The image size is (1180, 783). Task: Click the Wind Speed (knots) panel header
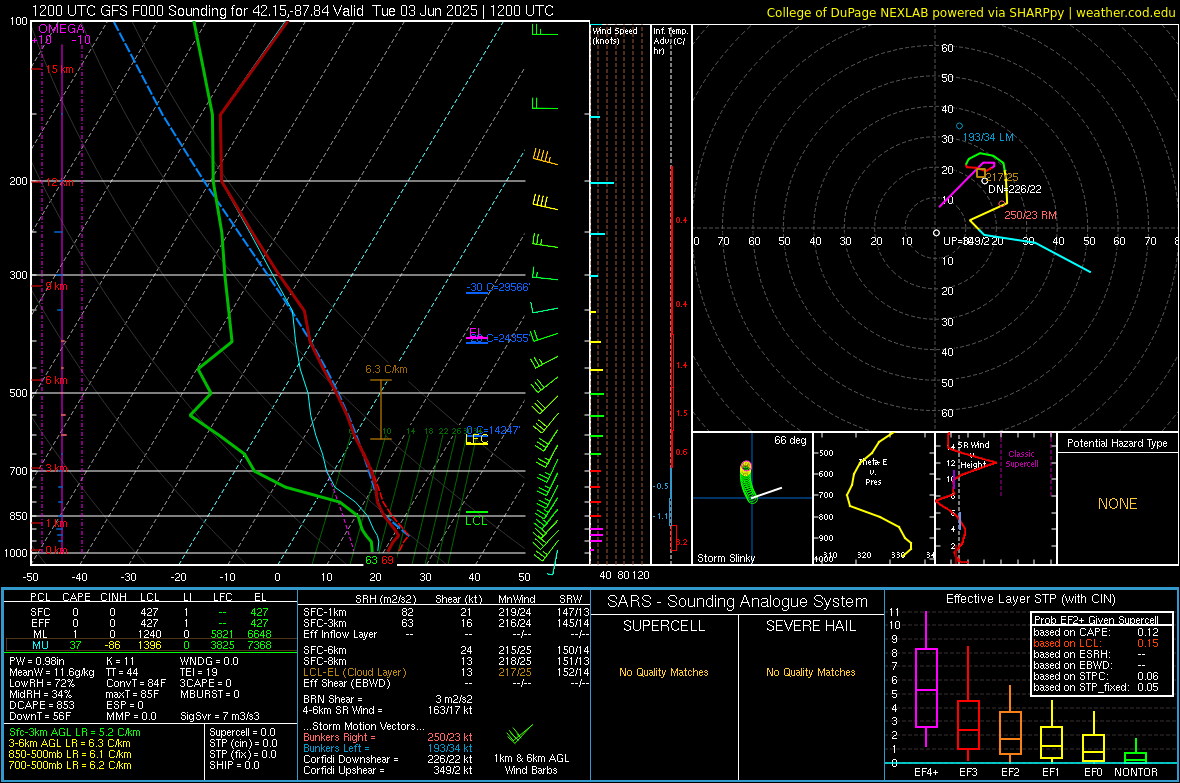pyautogui.click(x=615, y=35)
